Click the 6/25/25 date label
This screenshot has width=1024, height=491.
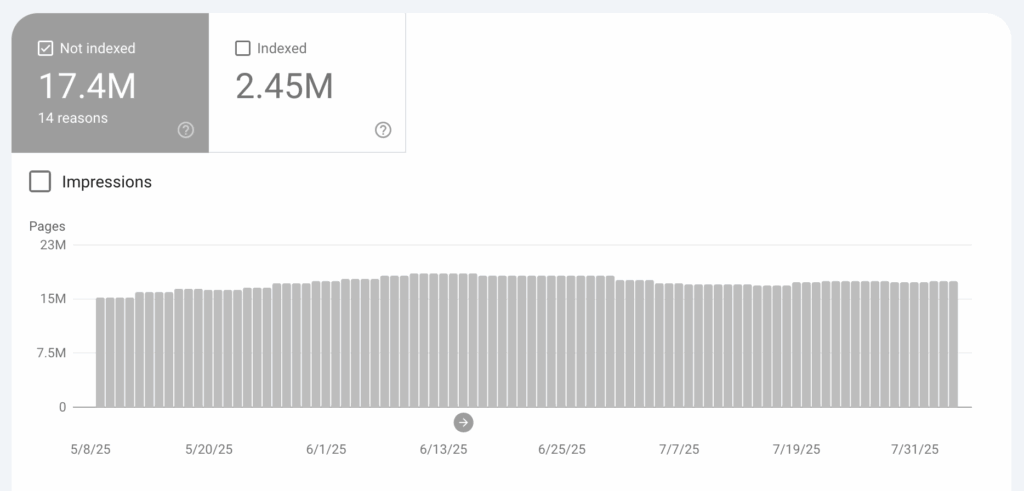pyautogui.click(x=562, y=449)
